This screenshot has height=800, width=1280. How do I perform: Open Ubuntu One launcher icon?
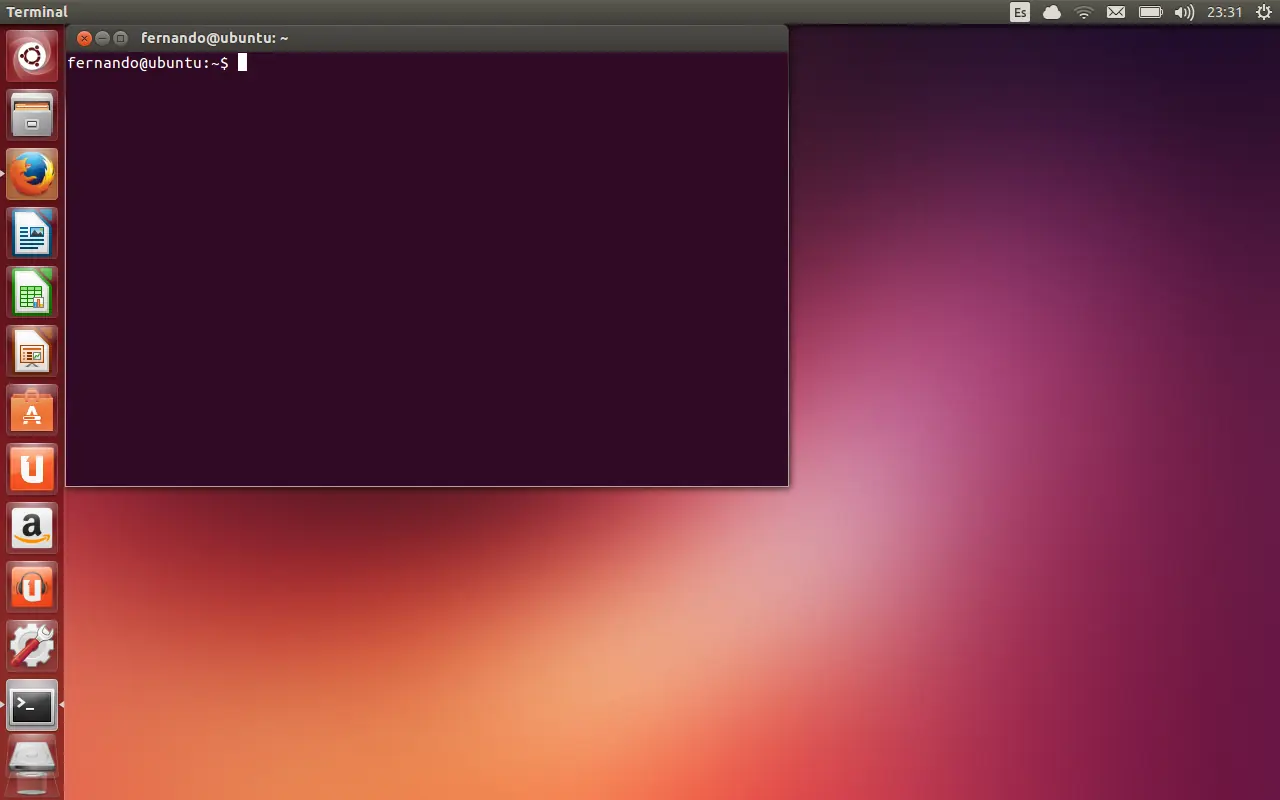click(x=32, y=470)
